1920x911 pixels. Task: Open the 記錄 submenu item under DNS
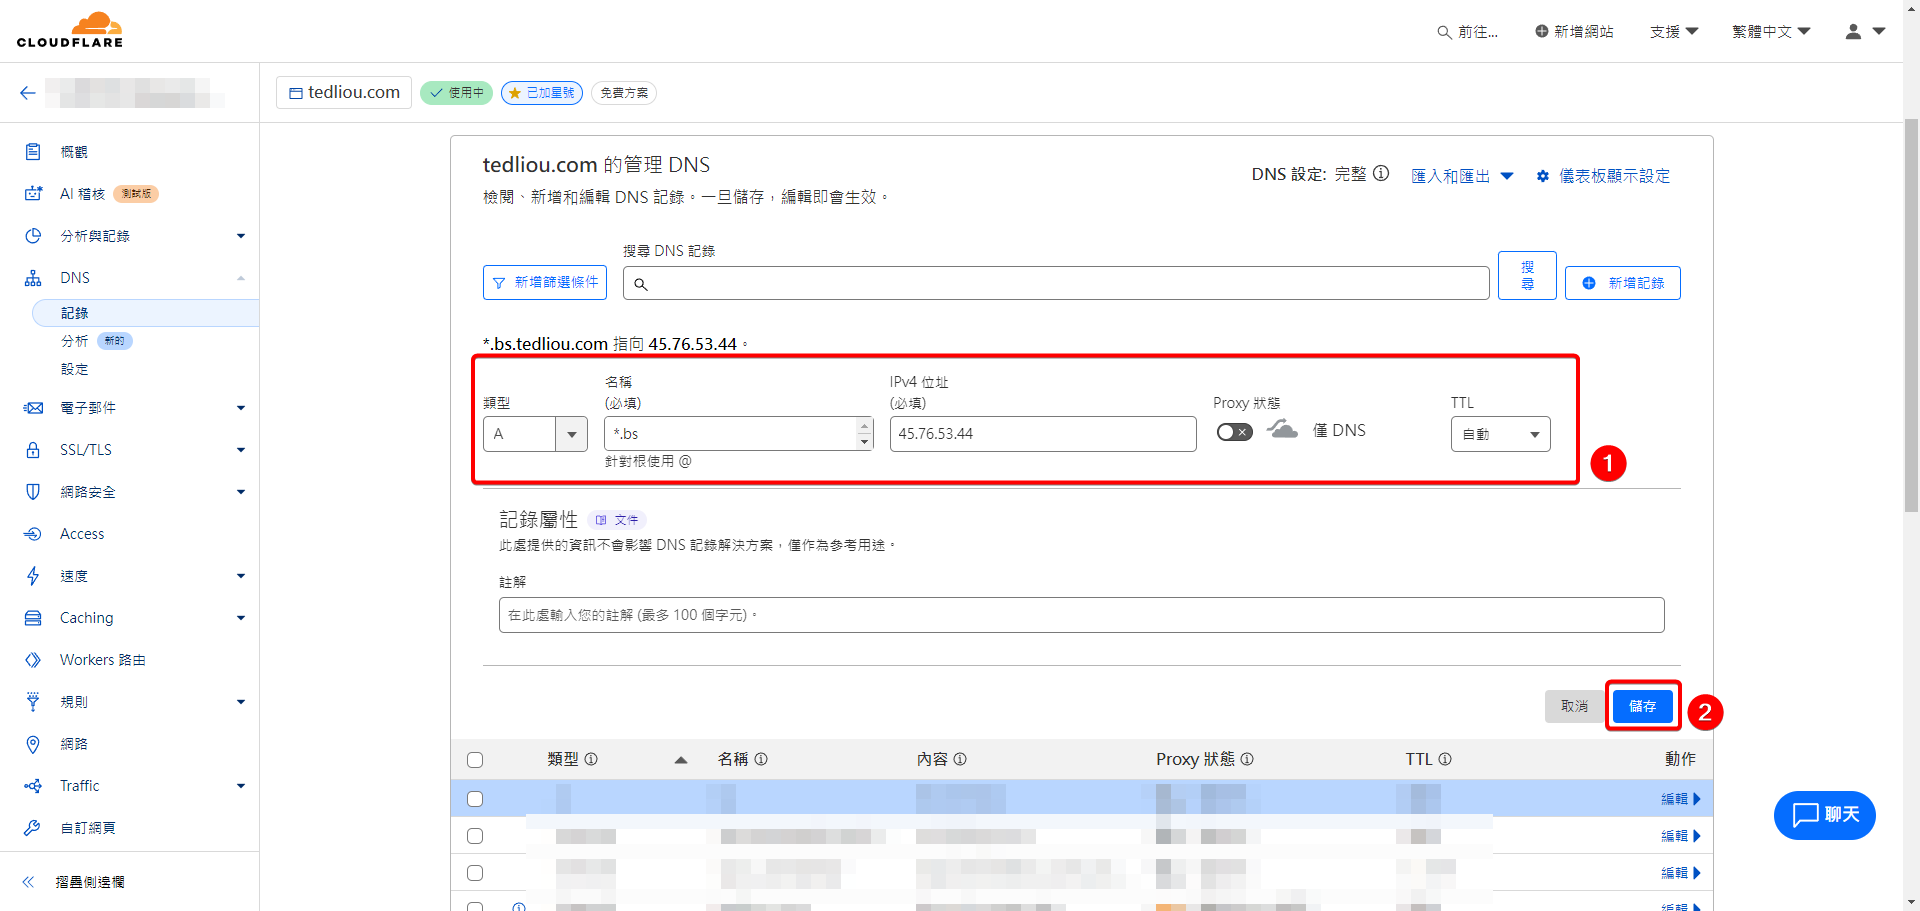[75, 313]
